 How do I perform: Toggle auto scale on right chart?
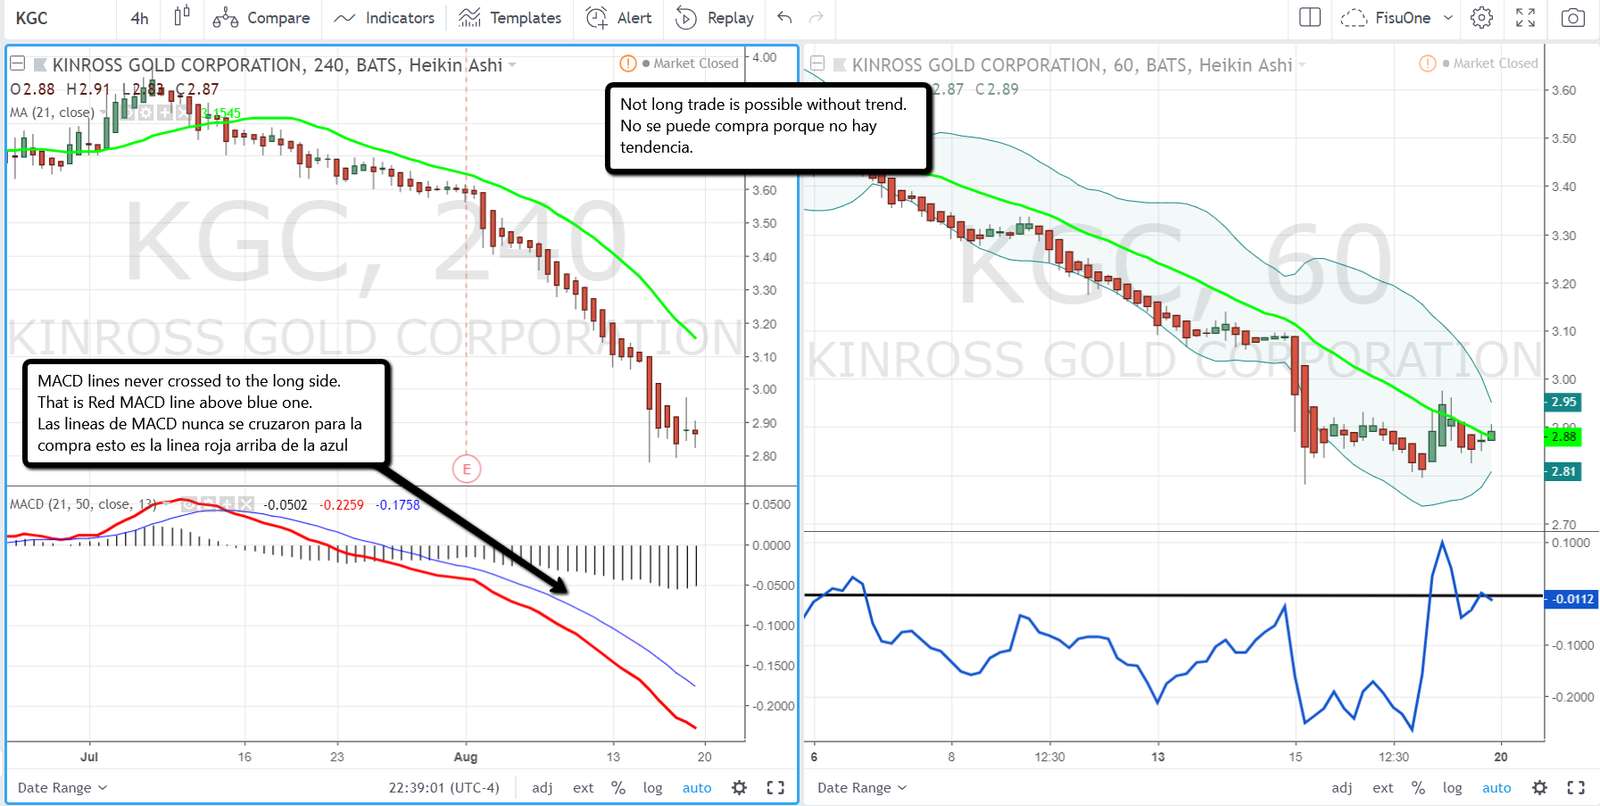[x=1496, y=788]
